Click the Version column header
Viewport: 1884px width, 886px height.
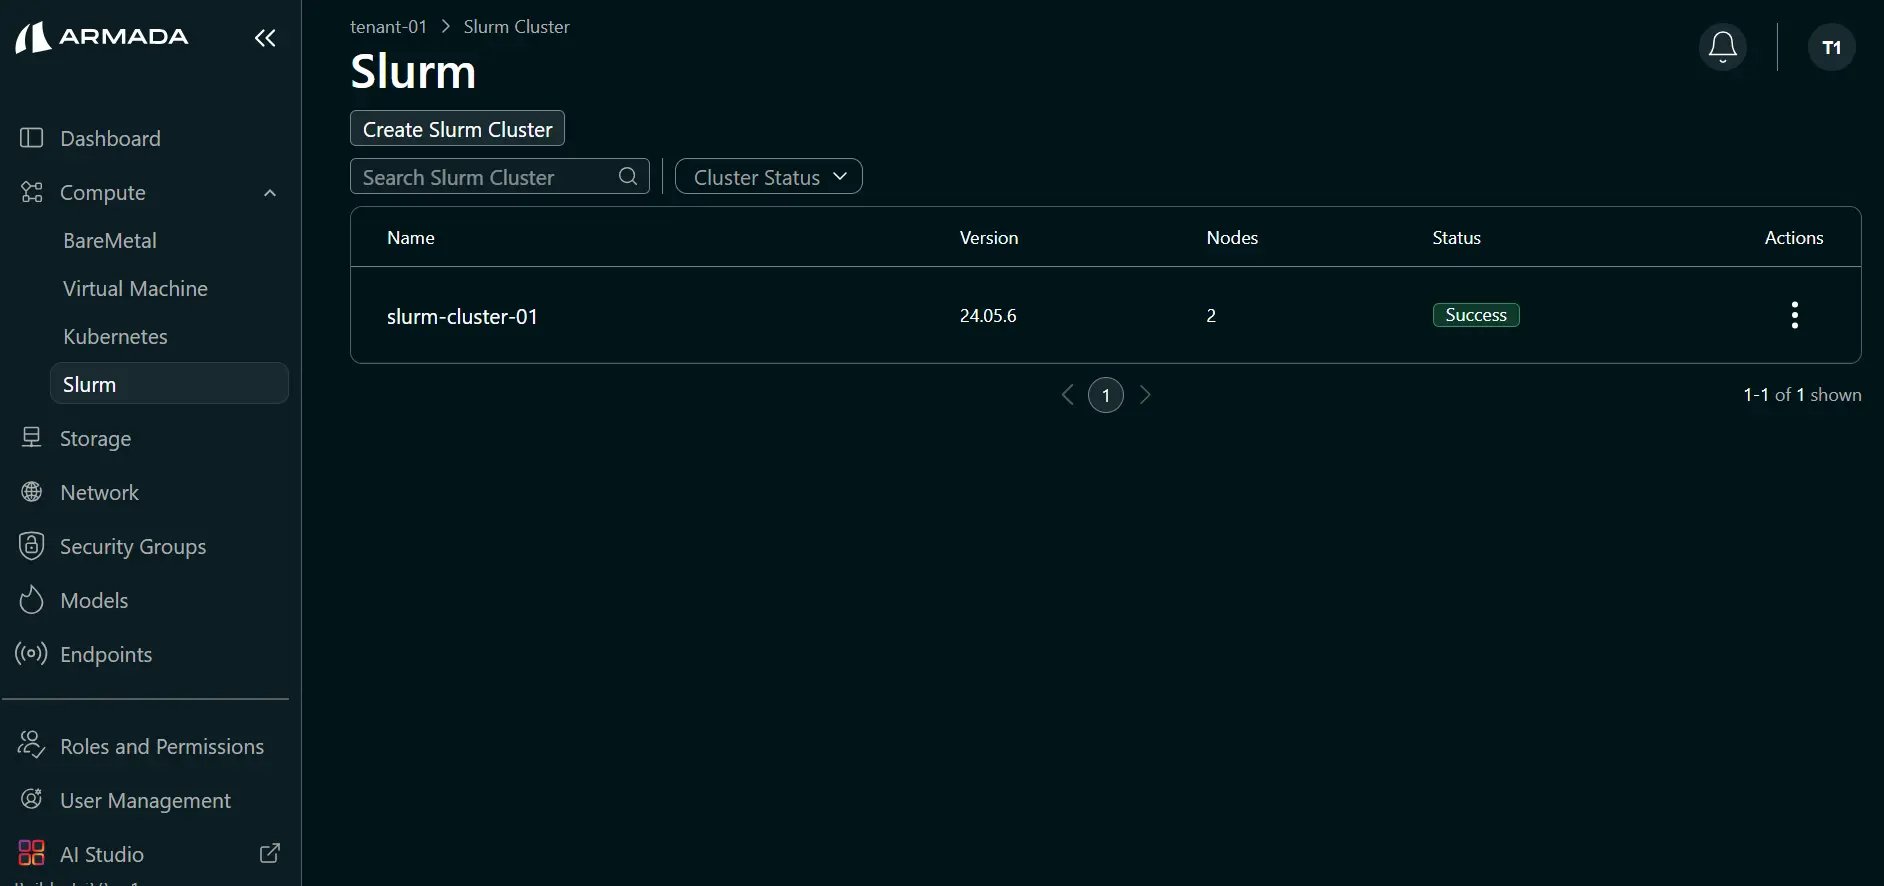[x=989, y=237]
